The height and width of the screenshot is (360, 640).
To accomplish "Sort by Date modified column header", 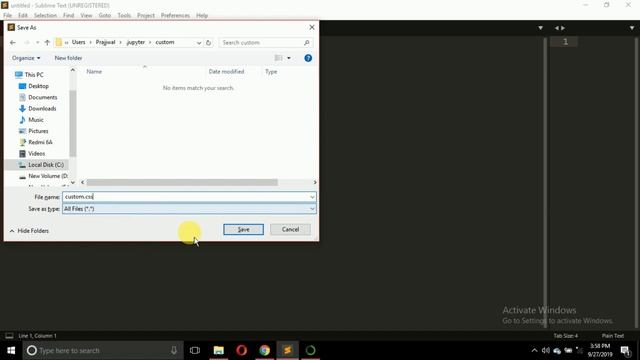I will 226,71.
